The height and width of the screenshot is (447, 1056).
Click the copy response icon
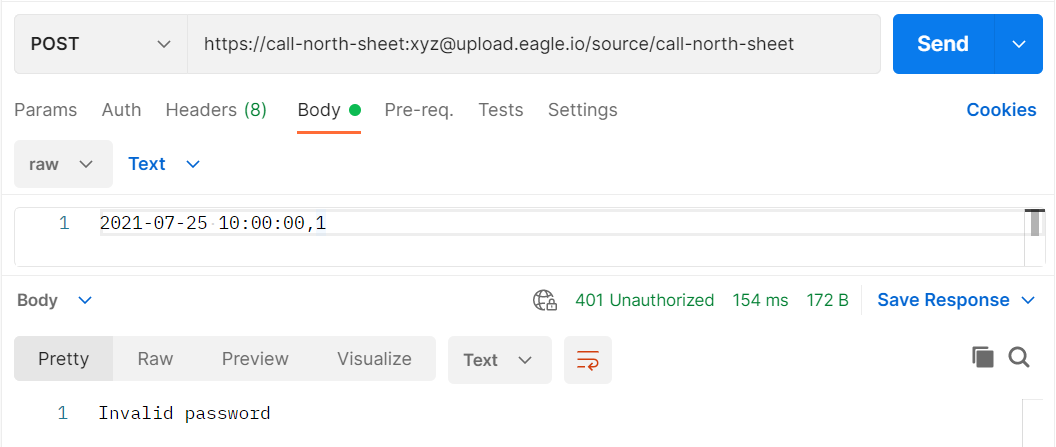point(983,357)
